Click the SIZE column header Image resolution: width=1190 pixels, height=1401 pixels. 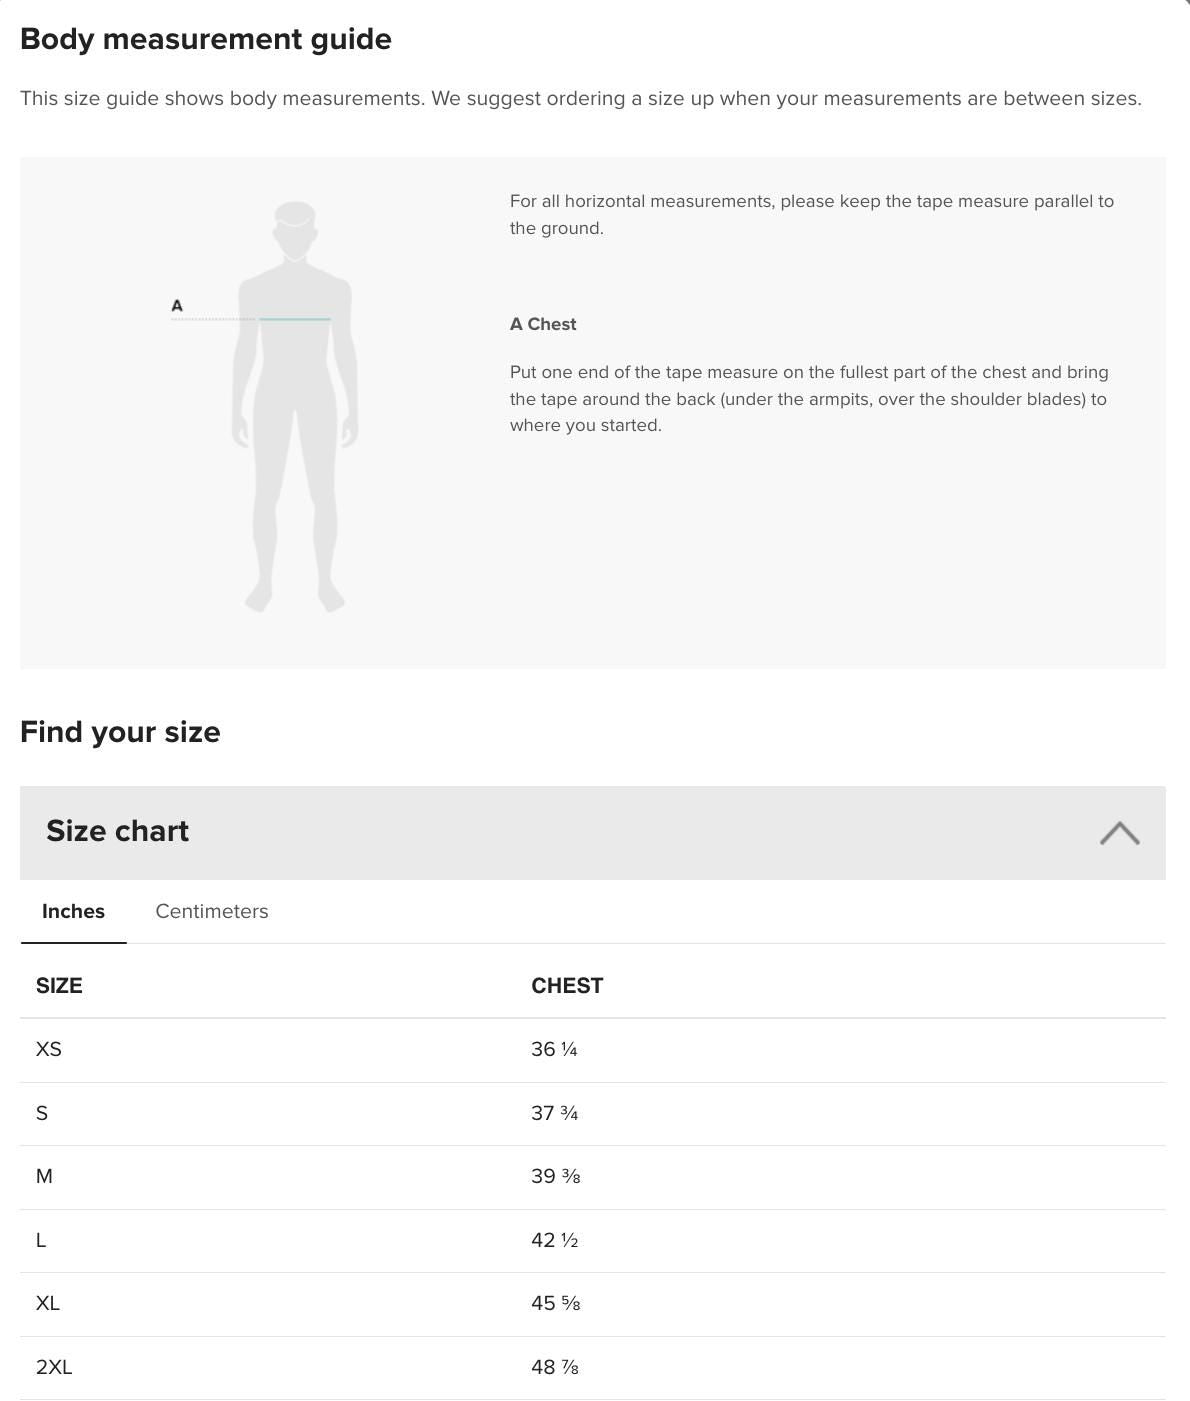point(59,985)
